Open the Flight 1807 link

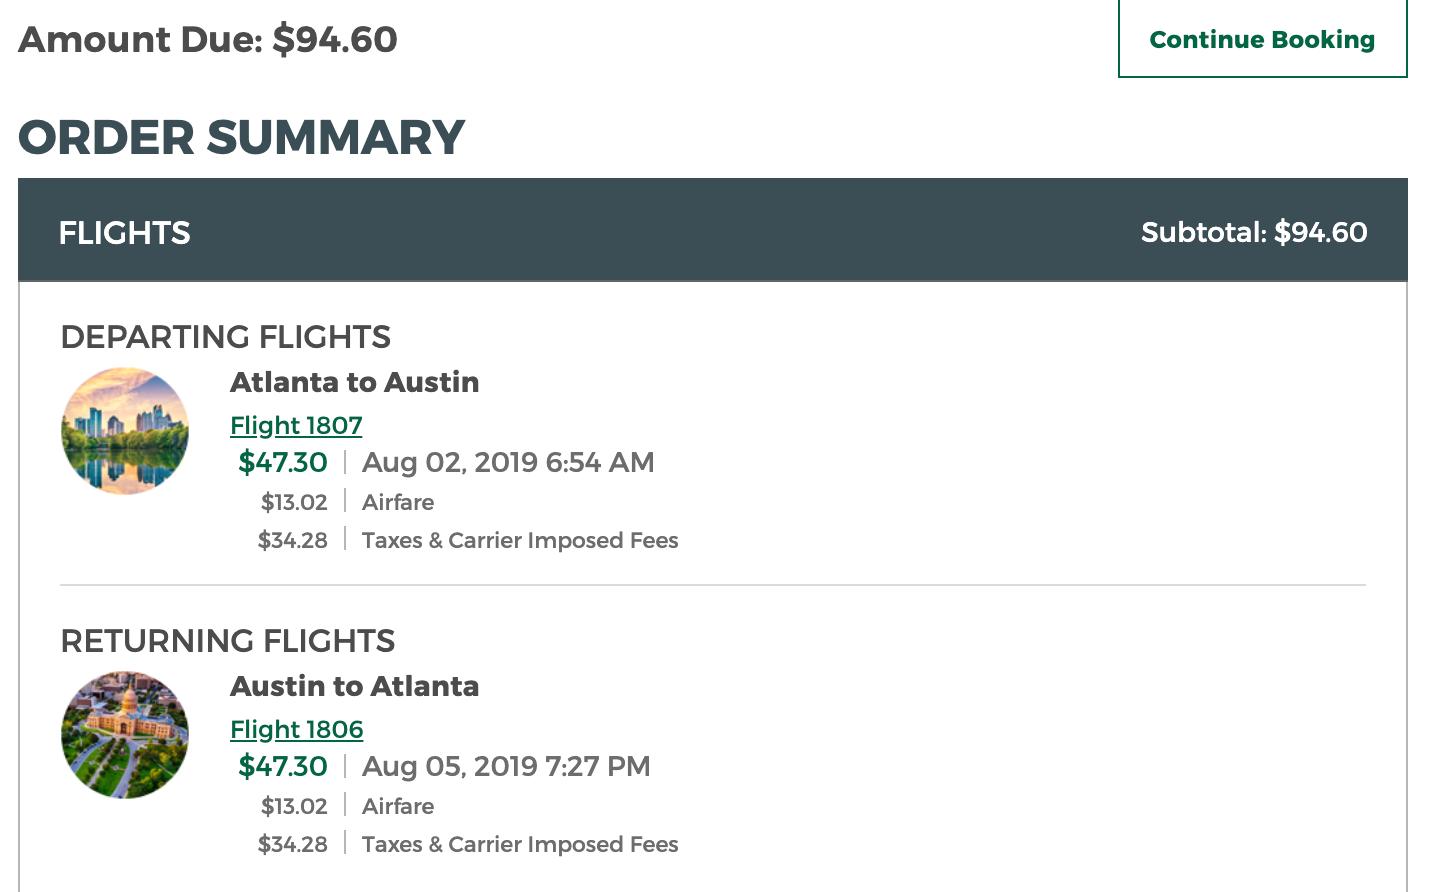point(296,425)
